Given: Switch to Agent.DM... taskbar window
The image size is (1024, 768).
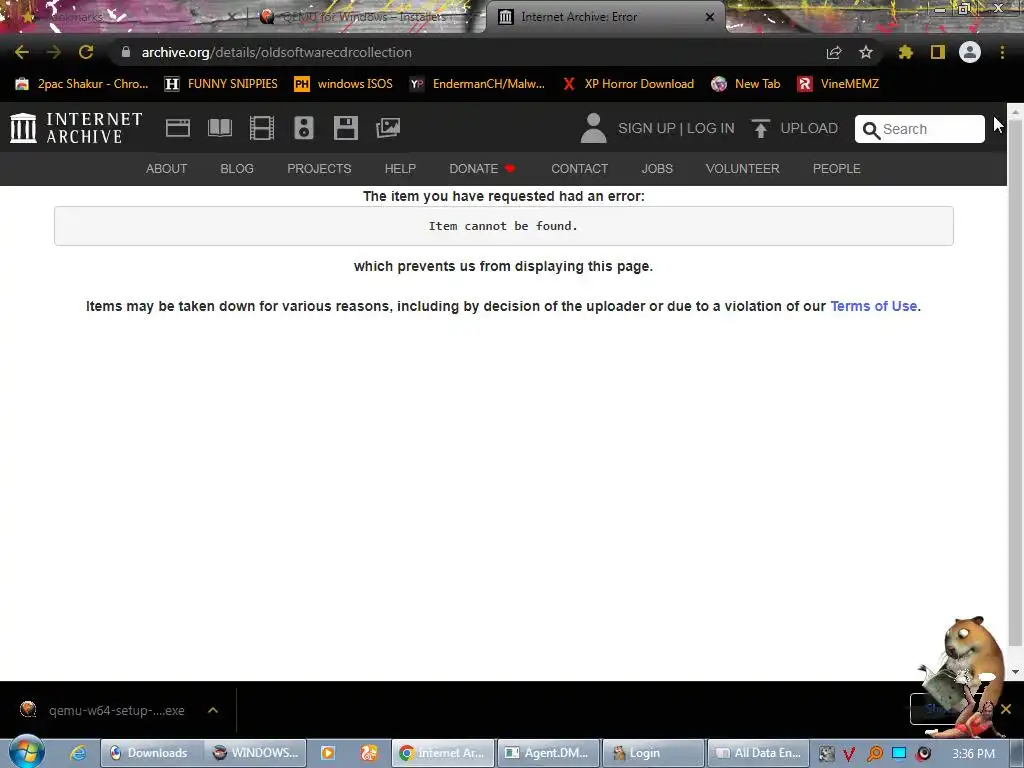Looking at the screenshot, I should (x=547, y=753).
